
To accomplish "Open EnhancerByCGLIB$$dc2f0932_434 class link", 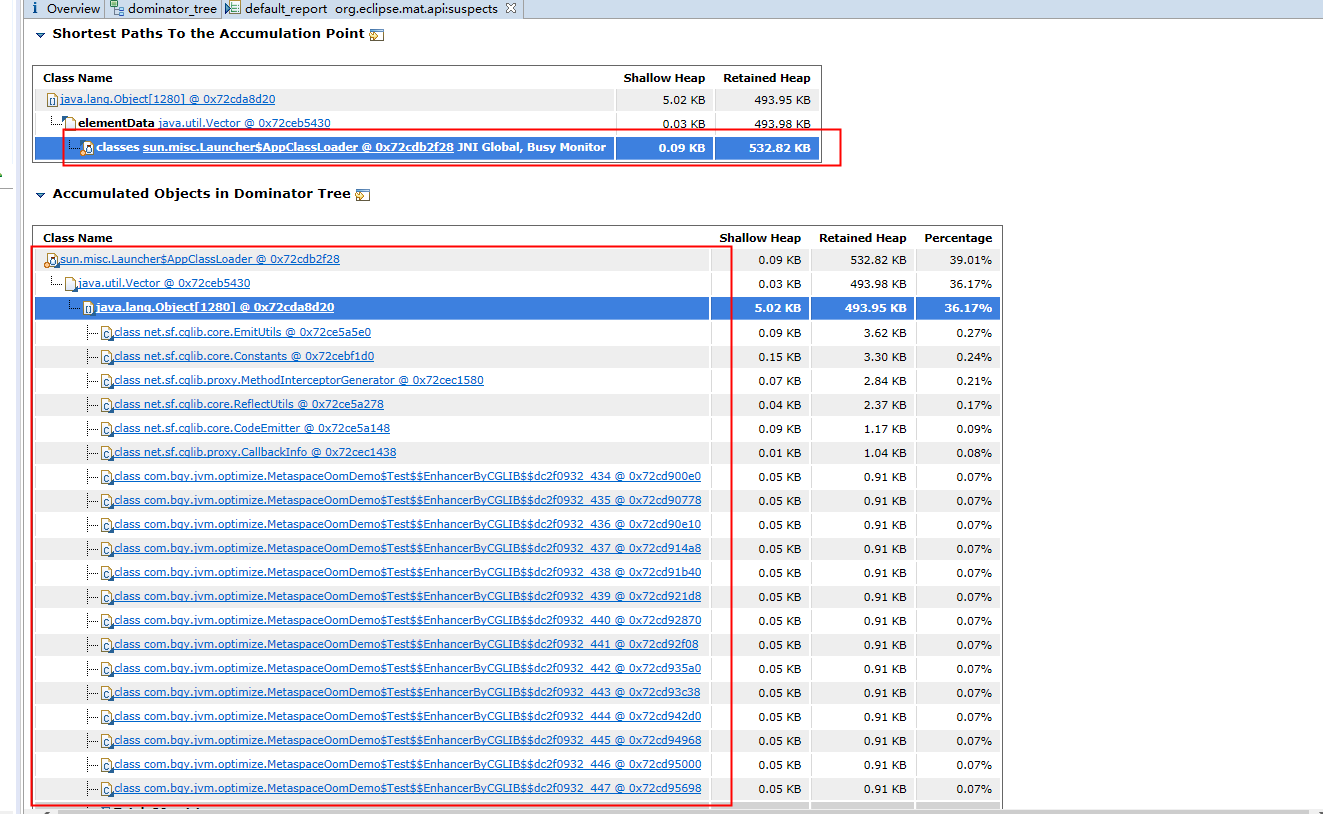I will (408, 476).
